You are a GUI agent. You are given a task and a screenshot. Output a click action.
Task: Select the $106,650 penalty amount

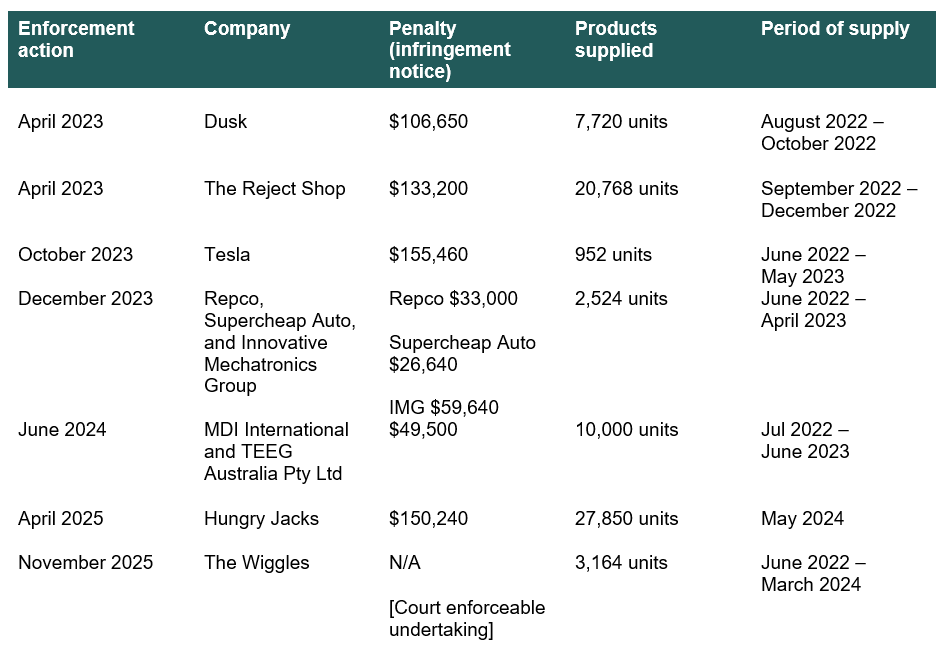click(x=428, y=122)
